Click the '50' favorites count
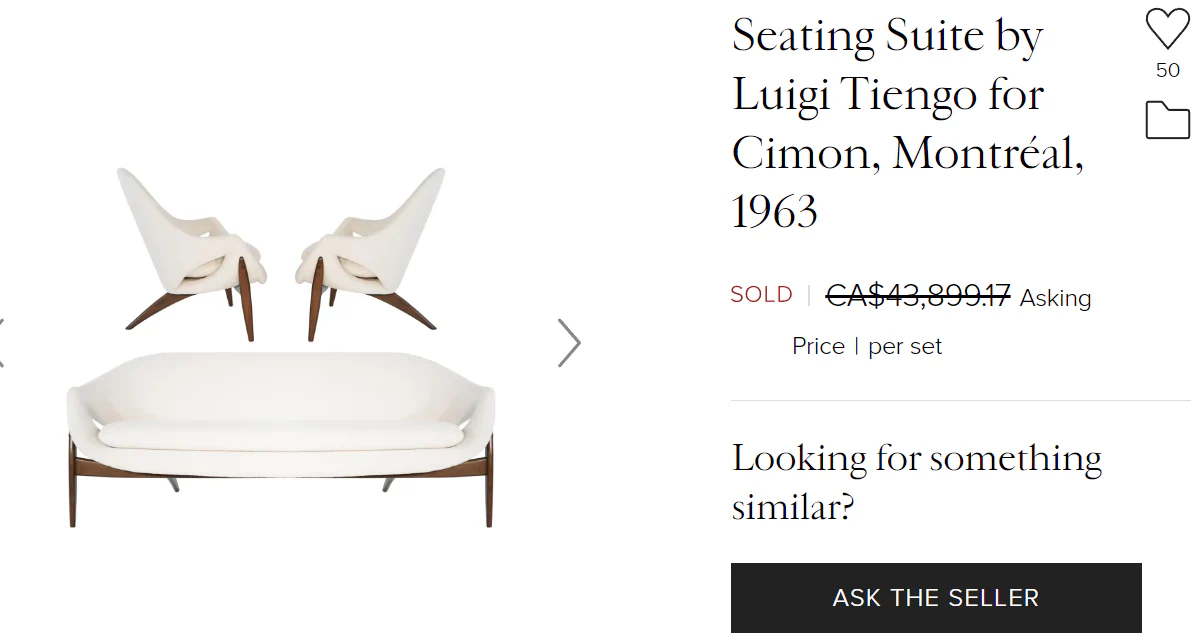The image size is (1193, 639). tap(1167, 70)
